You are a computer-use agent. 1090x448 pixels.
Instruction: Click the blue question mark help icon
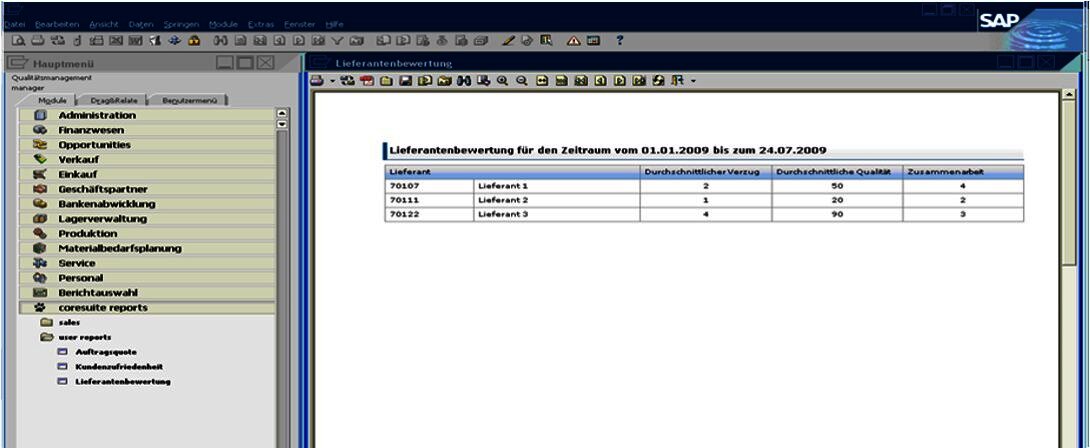pyautogui.click(x=620, y=40)
